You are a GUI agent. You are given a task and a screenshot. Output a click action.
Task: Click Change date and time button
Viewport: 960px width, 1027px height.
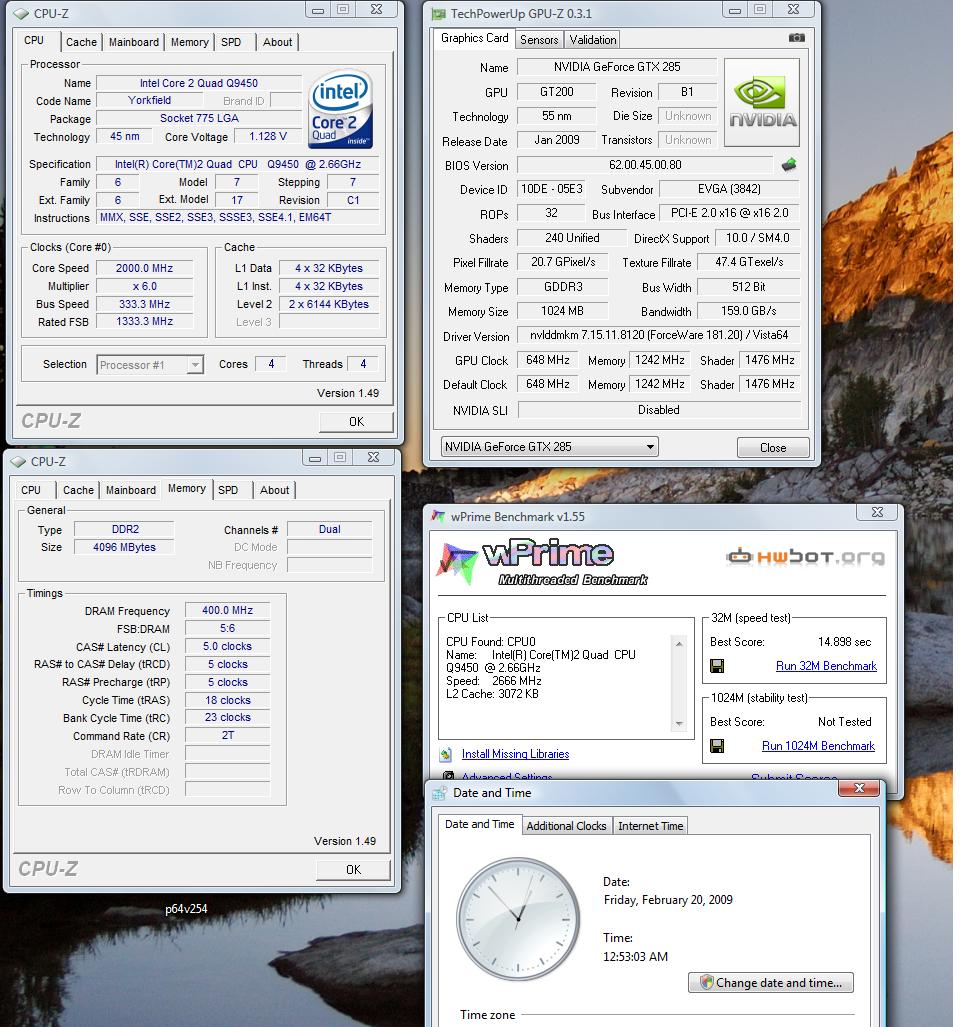point(771,983)
